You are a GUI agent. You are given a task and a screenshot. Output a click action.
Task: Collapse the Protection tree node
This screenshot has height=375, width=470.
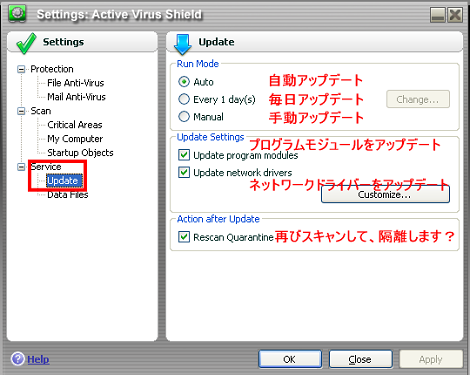tap(21, 69)
